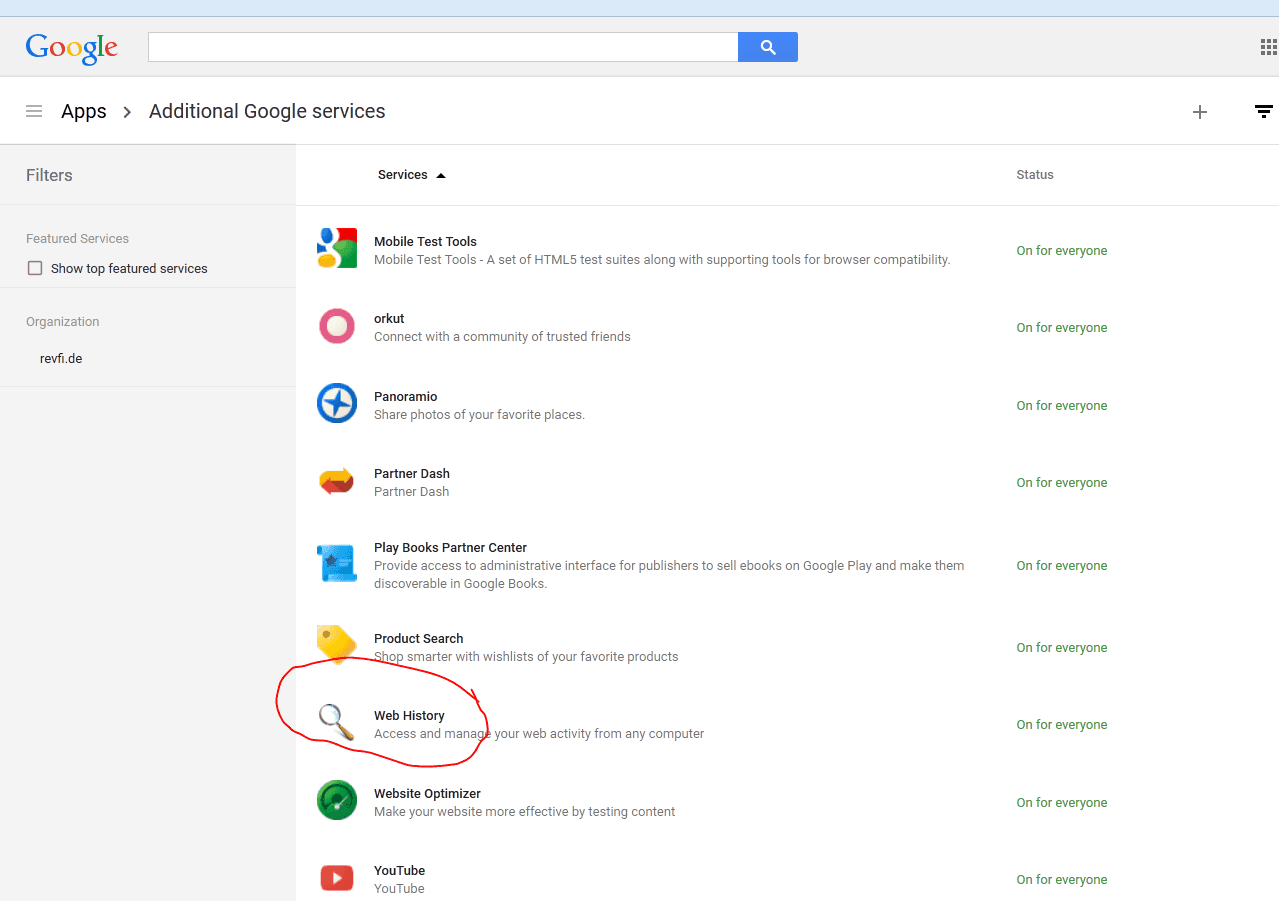
Task: Sort by the Services column arrow
Action: click(x=441, y=175)
